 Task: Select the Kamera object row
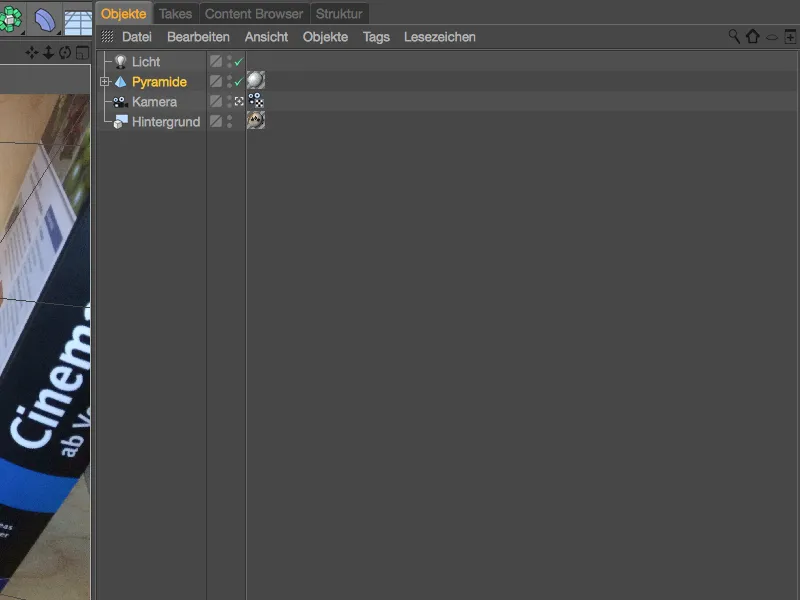[154, 102]
